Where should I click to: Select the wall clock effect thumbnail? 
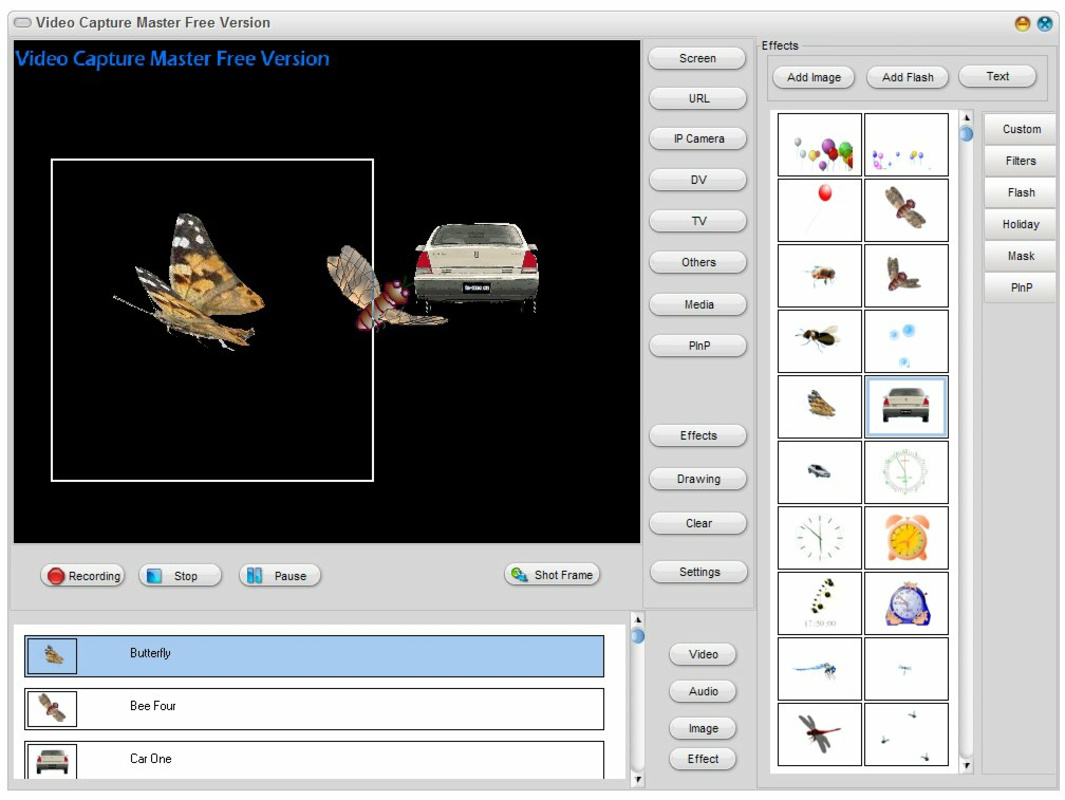[817, 537]
